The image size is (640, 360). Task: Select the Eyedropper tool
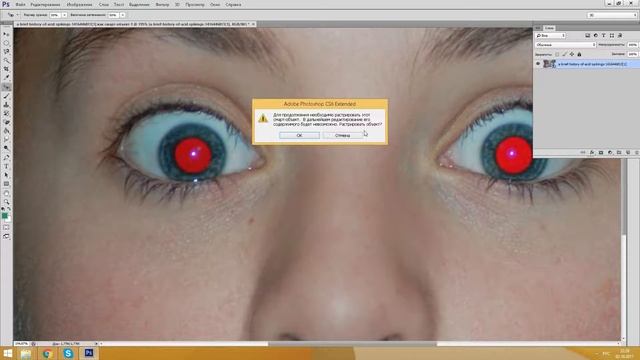(6, 78)
